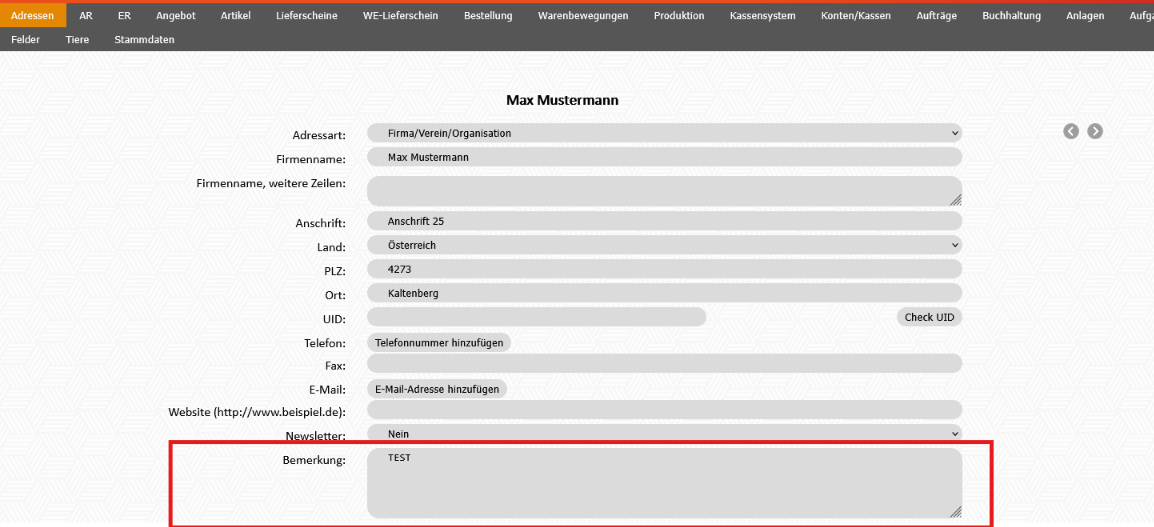Go to previous address record arrow
The height and width of the screenshot is (527, 1154).
click(1071, 131)
